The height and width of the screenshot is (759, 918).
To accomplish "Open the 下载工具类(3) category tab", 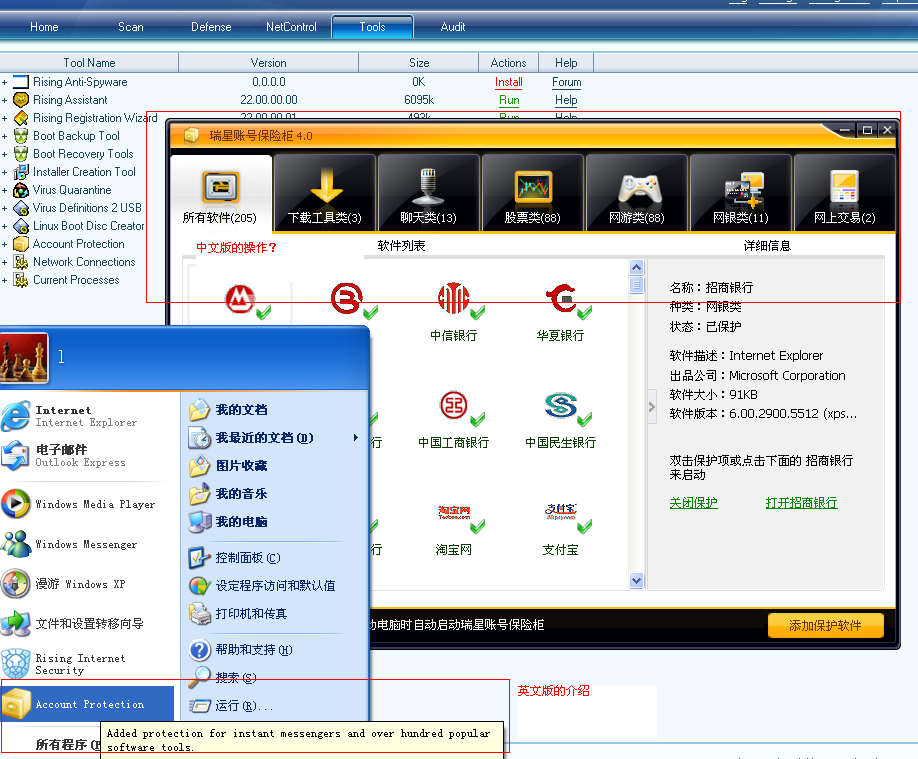I will point(325,193).
